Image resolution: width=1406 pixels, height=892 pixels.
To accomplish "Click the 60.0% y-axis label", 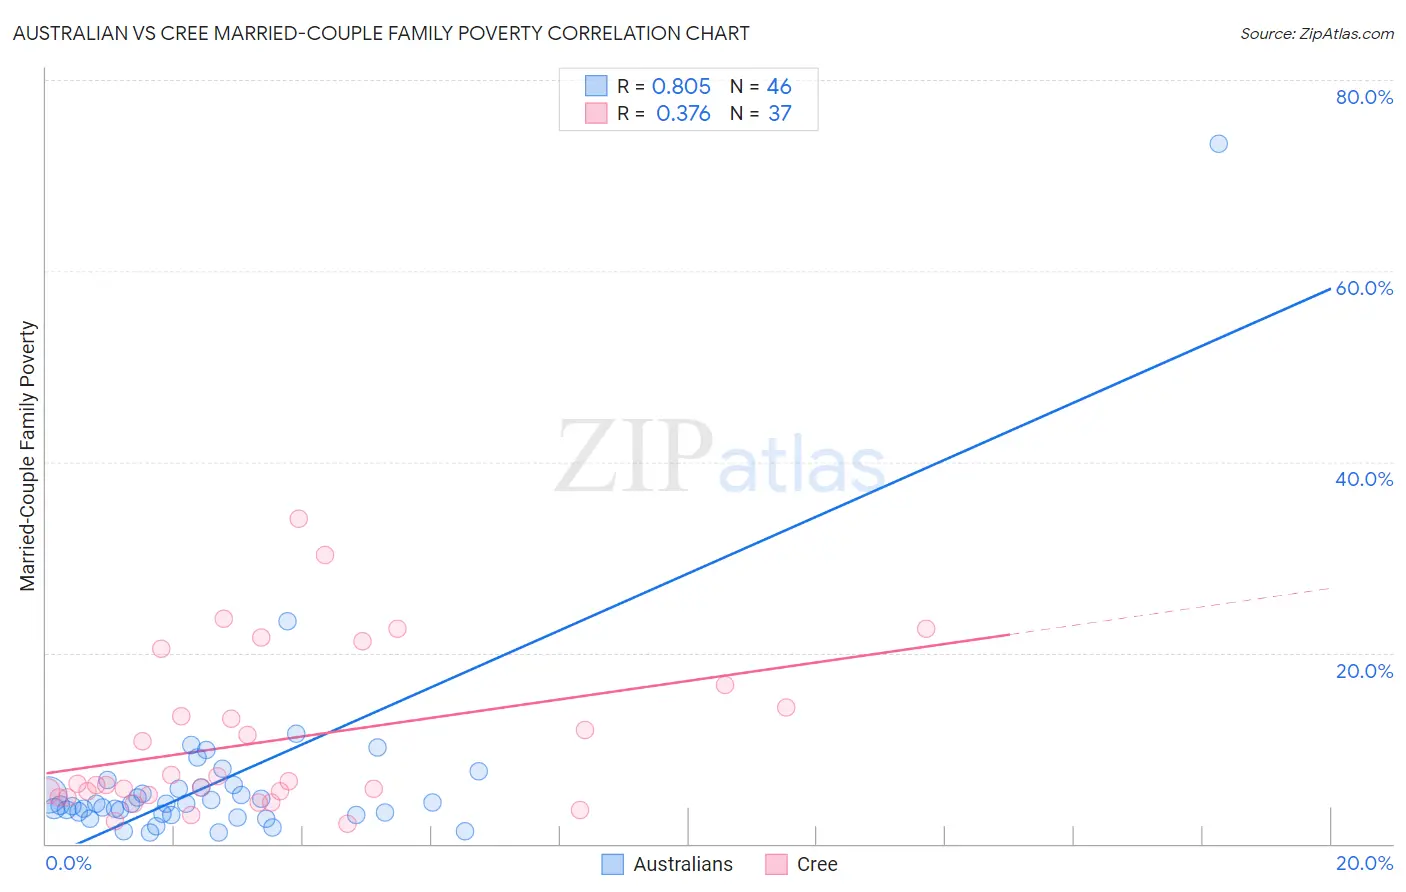I will (x=1364, y=288).
